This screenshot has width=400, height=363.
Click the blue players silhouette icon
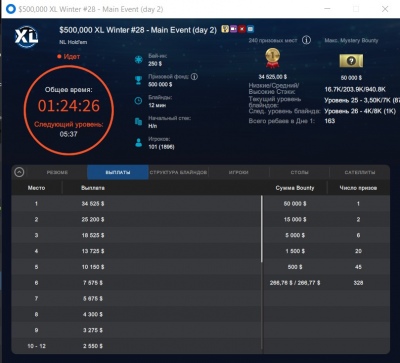coord(138,143)
